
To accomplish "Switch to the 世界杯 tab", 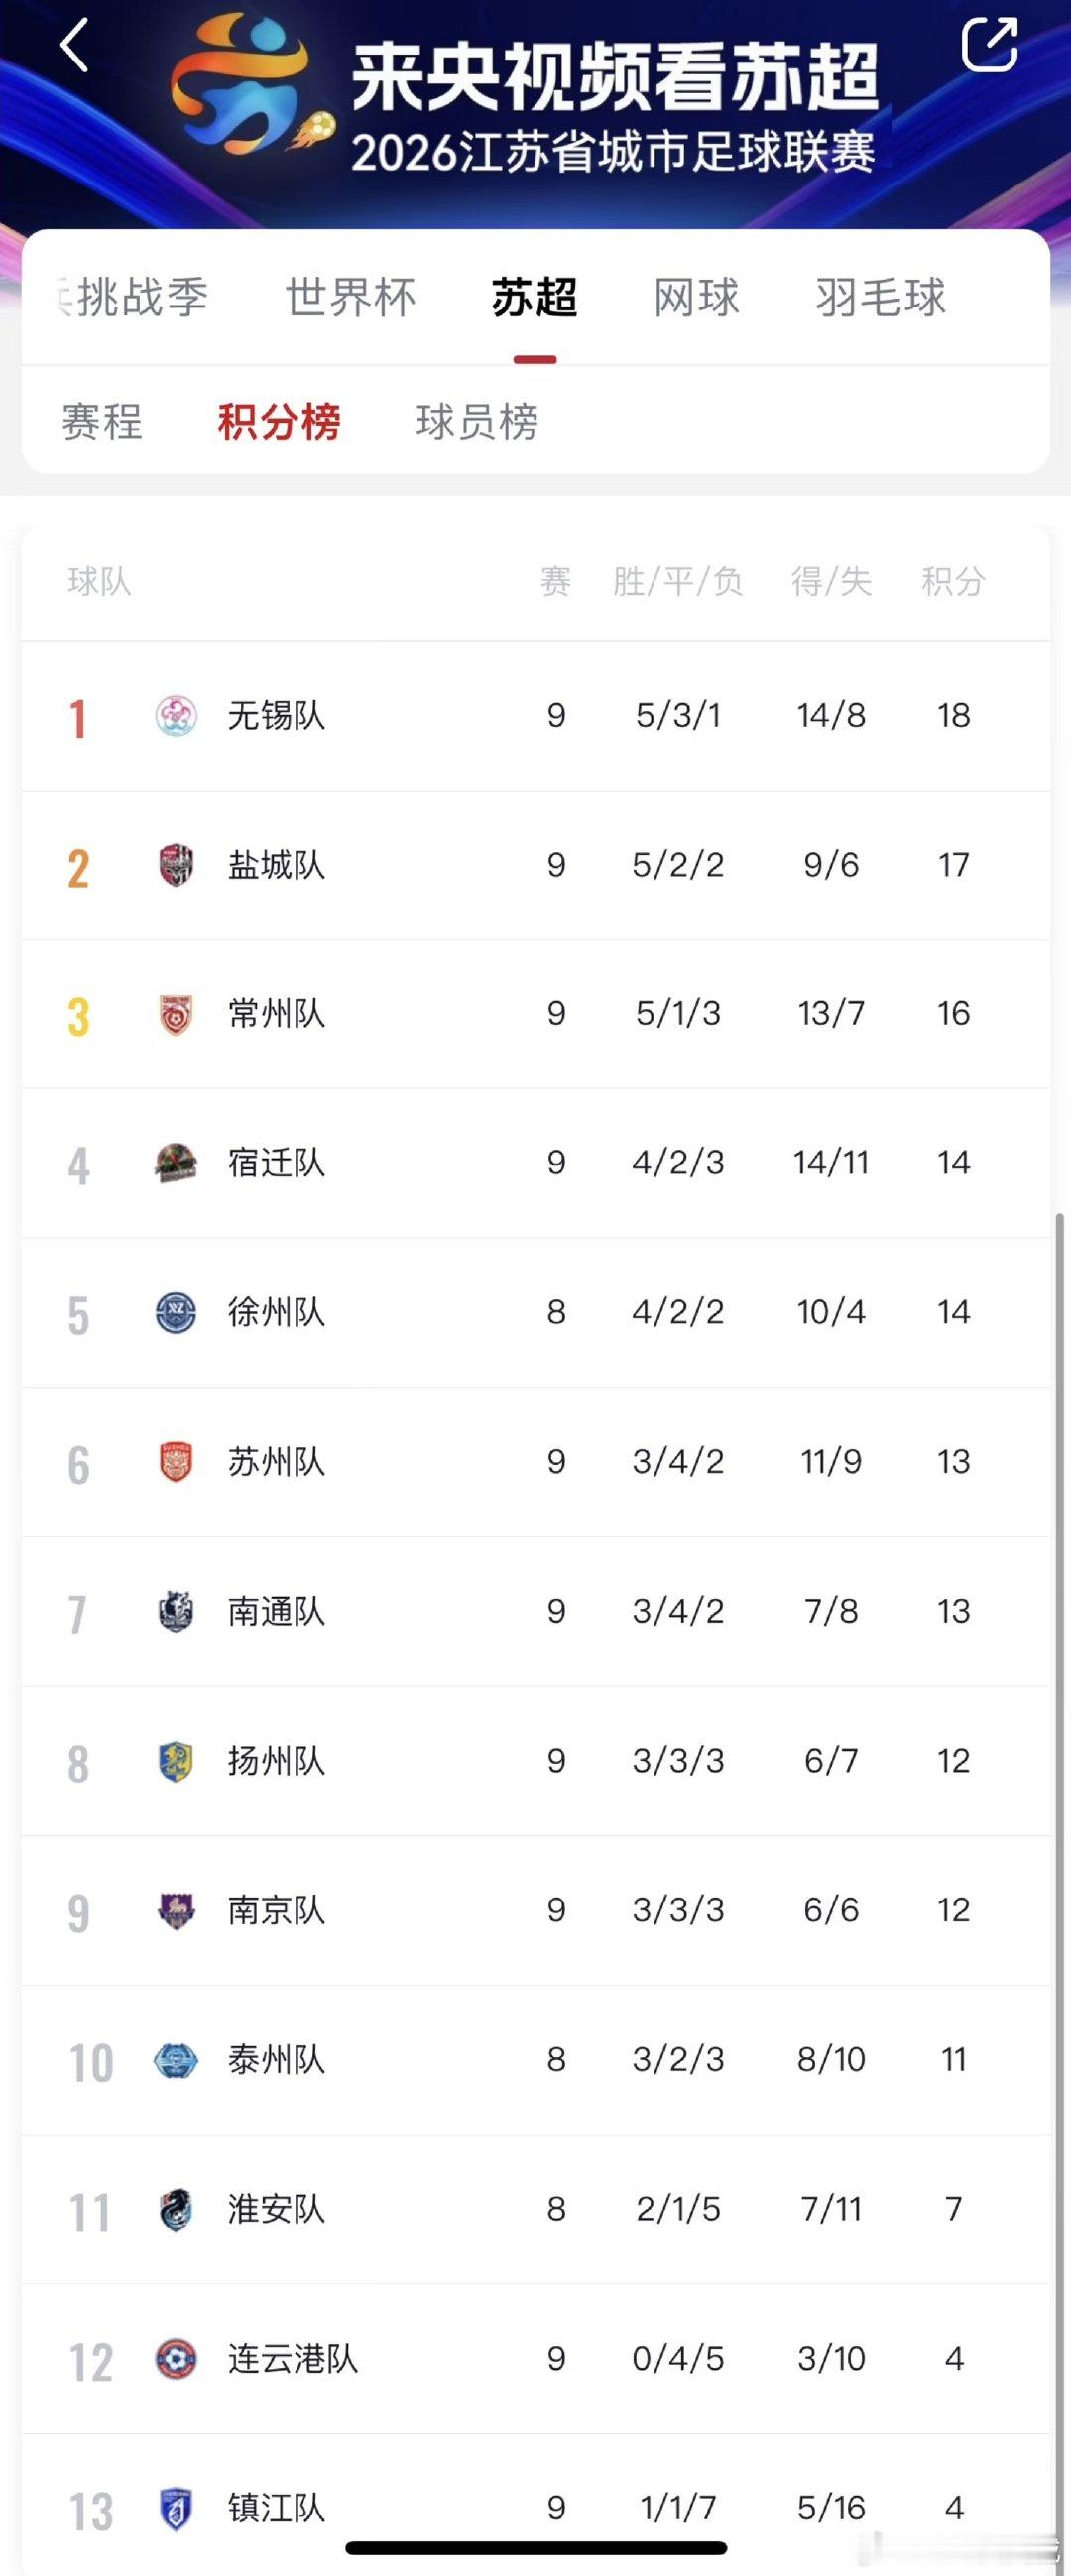I will 351,297.
